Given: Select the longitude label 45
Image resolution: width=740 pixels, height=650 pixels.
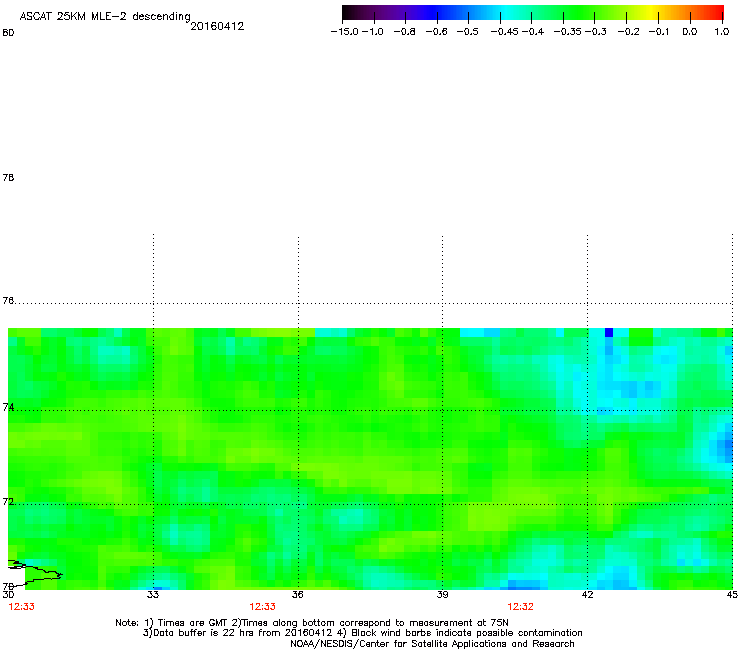Looking at the screenshot, I should click(732, 595).
